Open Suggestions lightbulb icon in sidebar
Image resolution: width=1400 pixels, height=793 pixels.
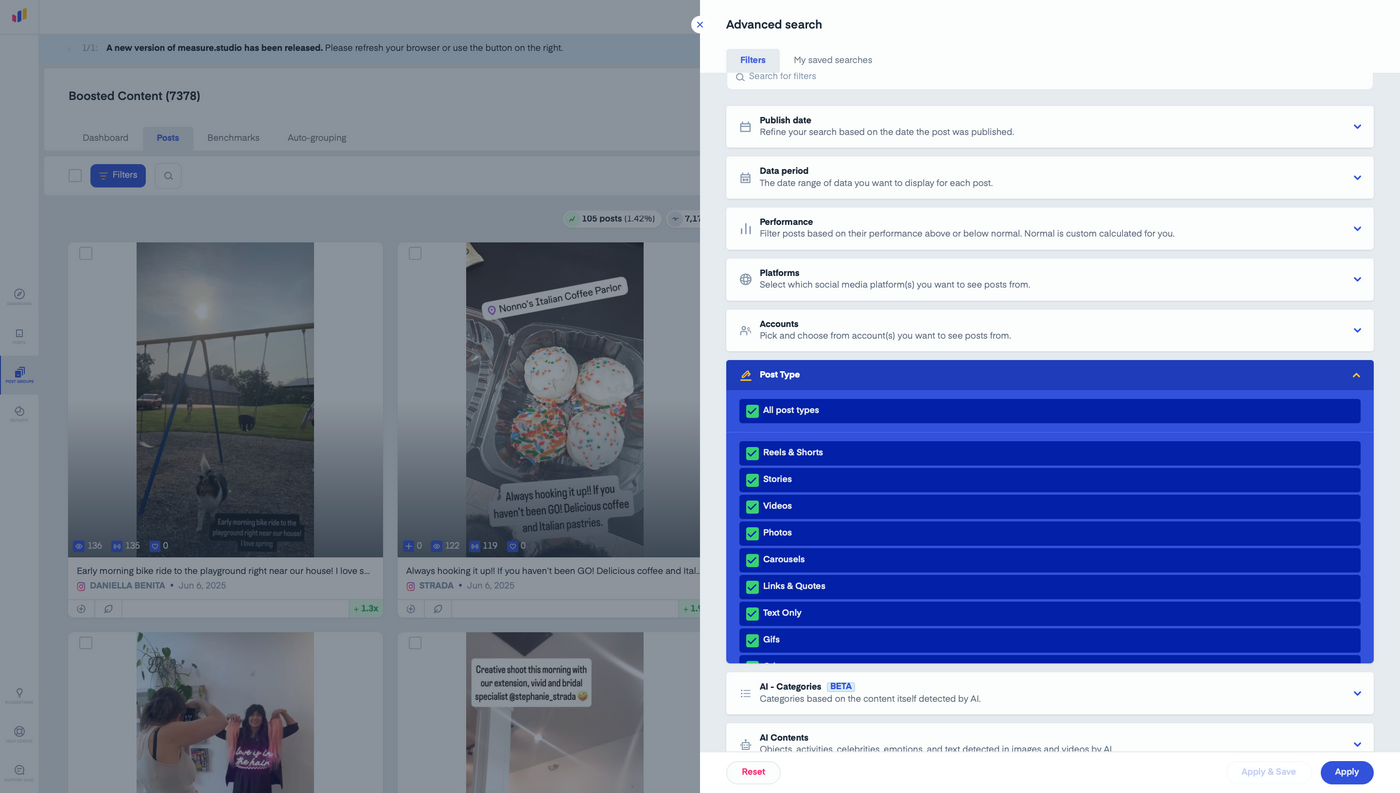[19, 693]
